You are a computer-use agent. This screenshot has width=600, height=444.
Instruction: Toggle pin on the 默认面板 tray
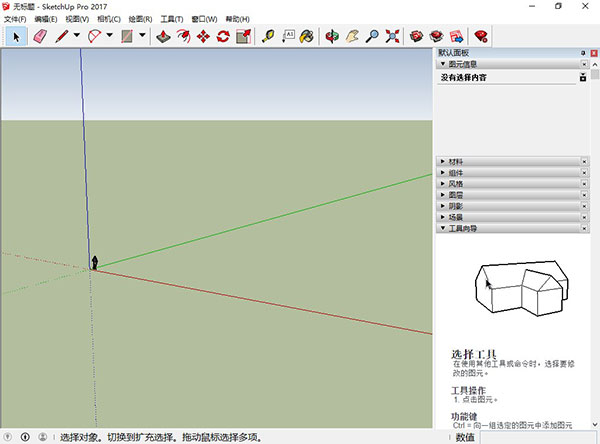(581, 51)
